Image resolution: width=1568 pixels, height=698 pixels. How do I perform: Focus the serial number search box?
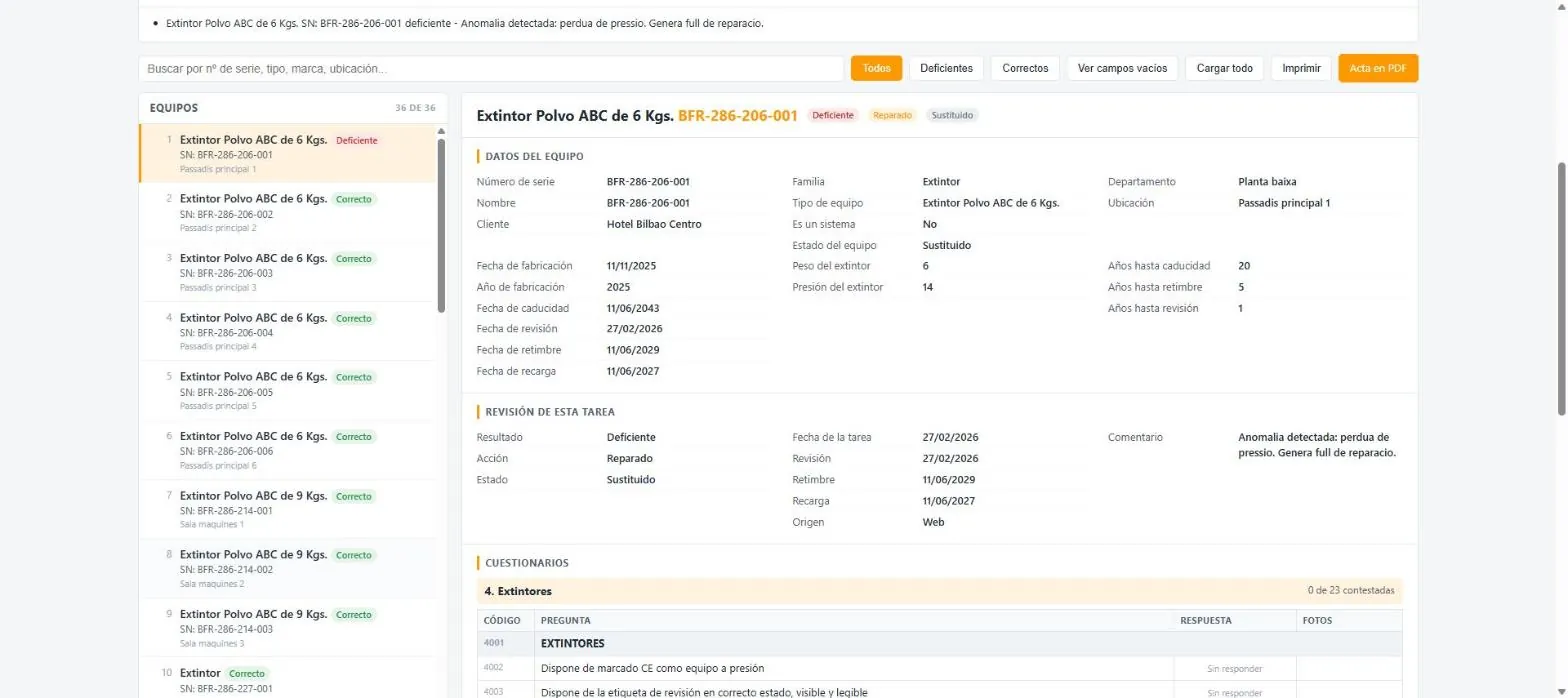tap(491, 68)
